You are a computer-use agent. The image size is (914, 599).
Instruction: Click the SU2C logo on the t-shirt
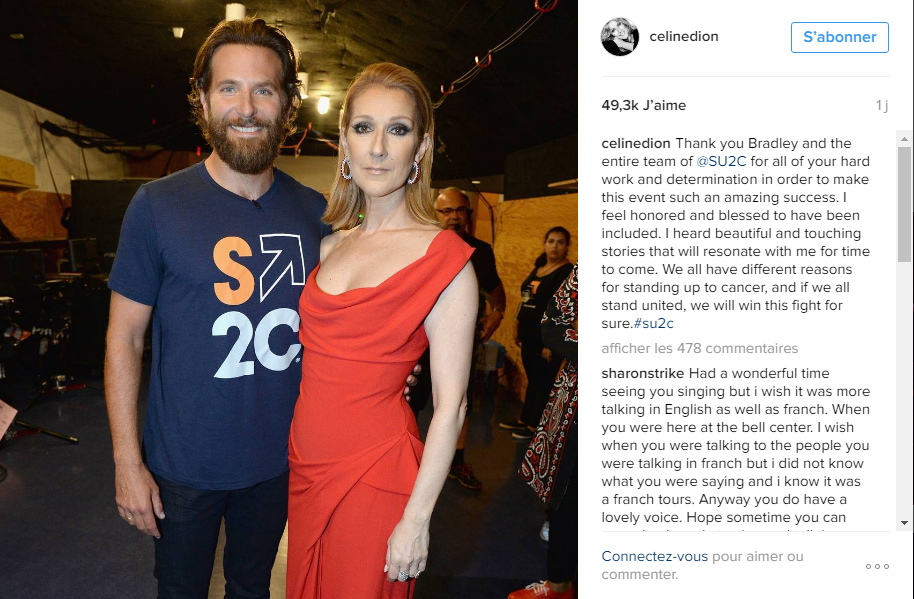click(258, 305)
